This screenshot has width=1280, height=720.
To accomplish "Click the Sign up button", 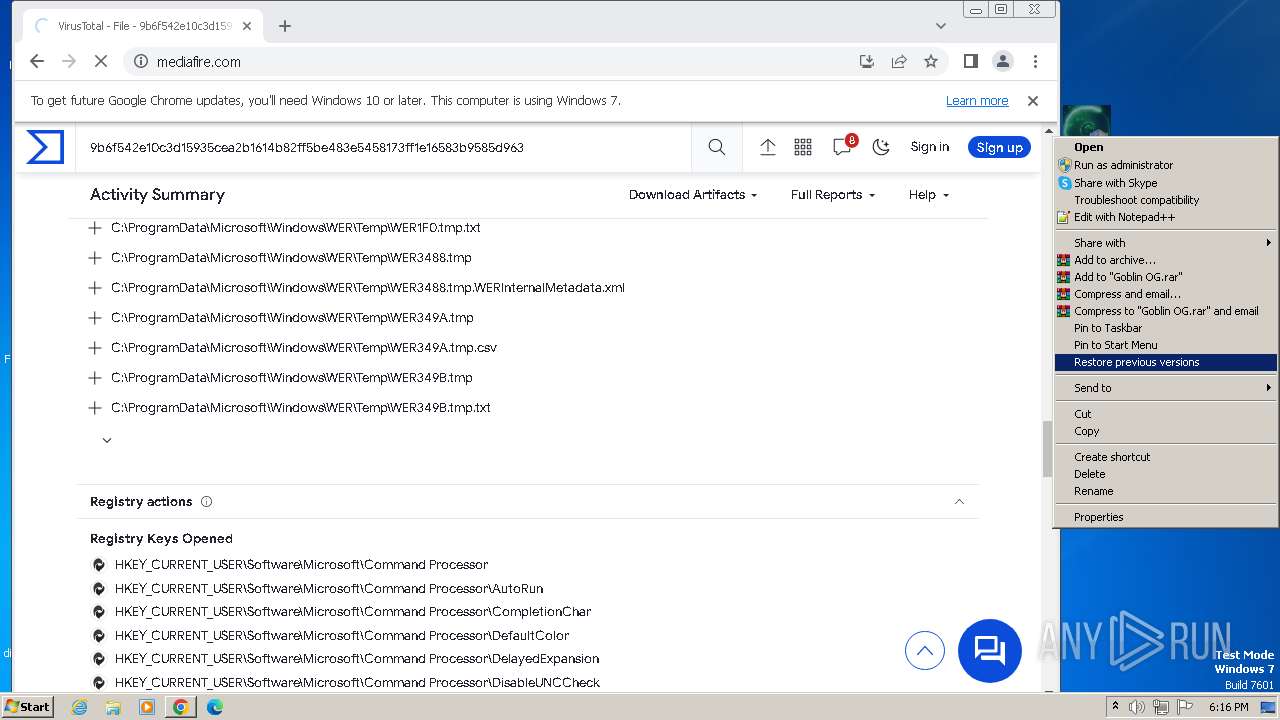I will pos(999,147).
